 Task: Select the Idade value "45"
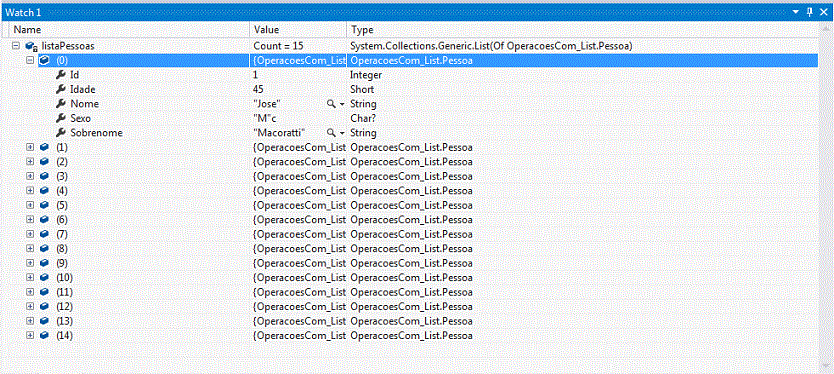tap(258, 89)
